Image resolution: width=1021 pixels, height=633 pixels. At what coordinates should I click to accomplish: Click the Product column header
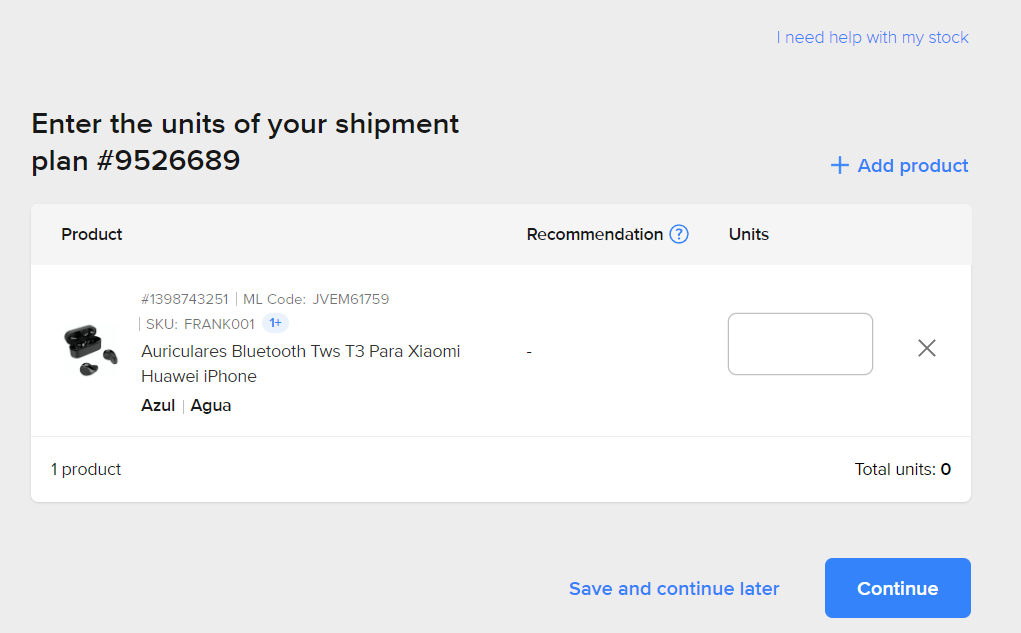(92, 234)
